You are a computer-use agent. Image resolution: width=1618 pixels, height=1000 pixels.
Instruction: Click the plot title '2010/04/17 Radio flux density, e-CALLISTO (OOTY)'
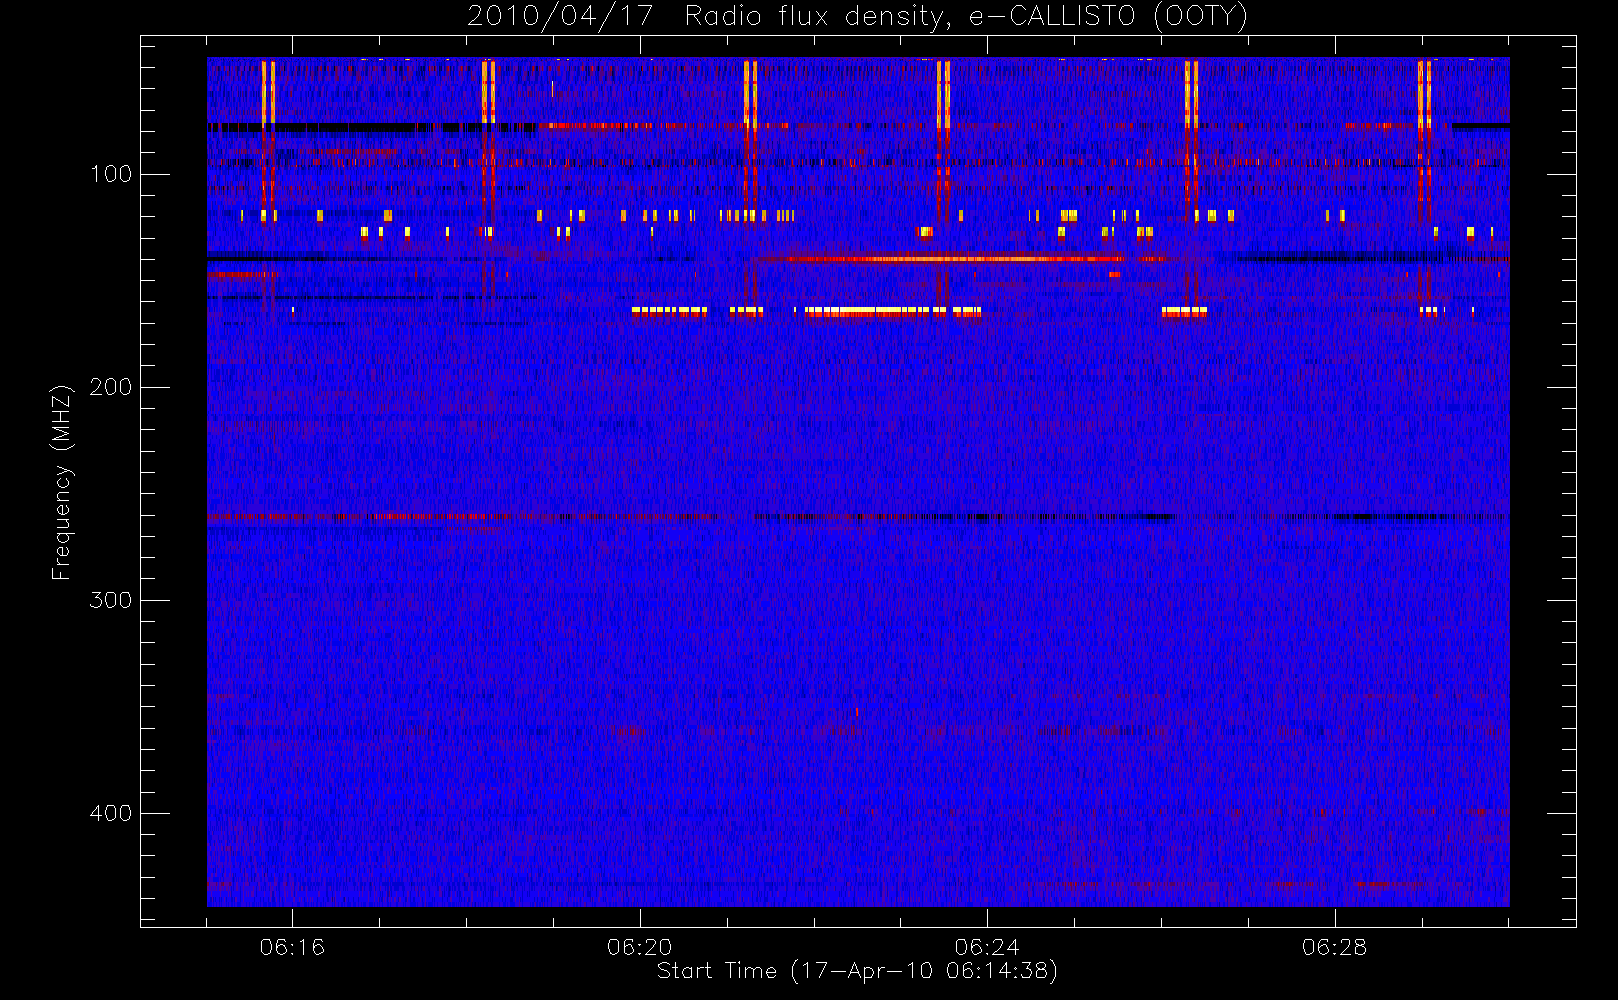[x=857, y=16]
